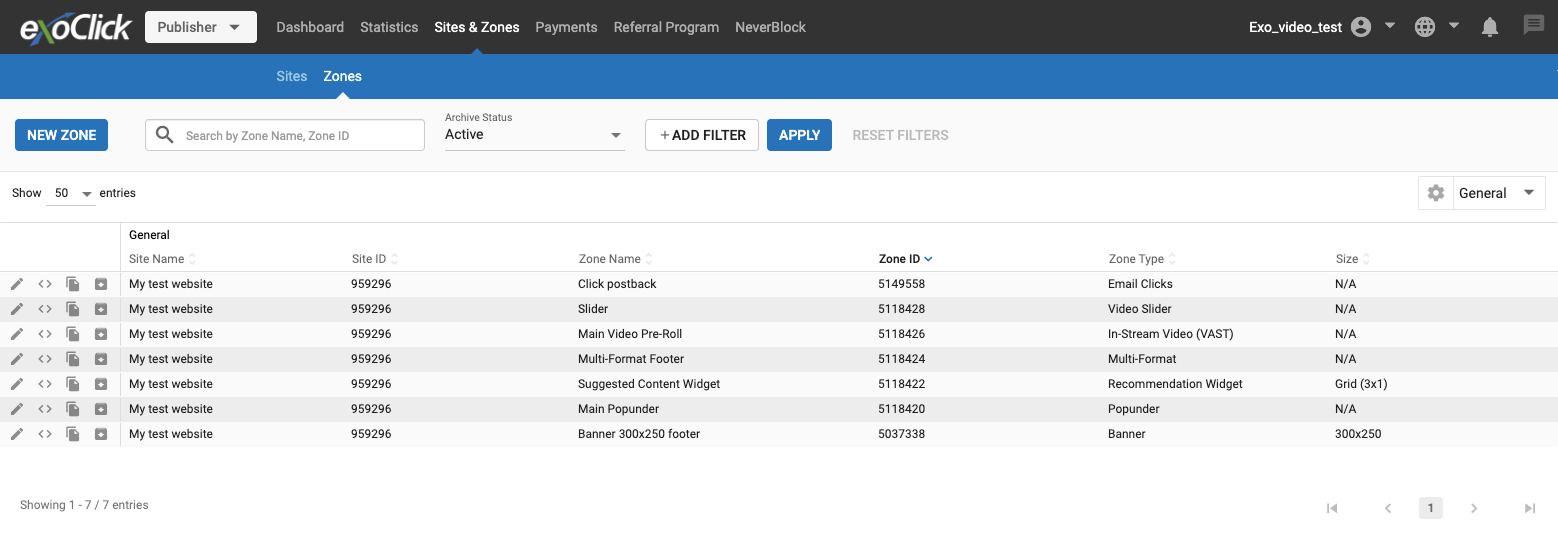This screenshot has height=548, width=1558.
Task: Switch to the Sites tab
Action: (x=292, y=76)
